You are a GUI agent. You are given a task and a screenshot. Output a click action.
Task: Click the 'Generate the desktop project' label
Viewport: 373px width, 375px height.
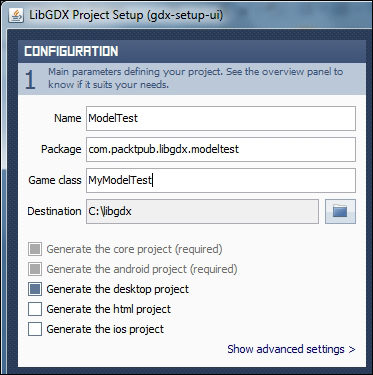(x=118, y=289)
